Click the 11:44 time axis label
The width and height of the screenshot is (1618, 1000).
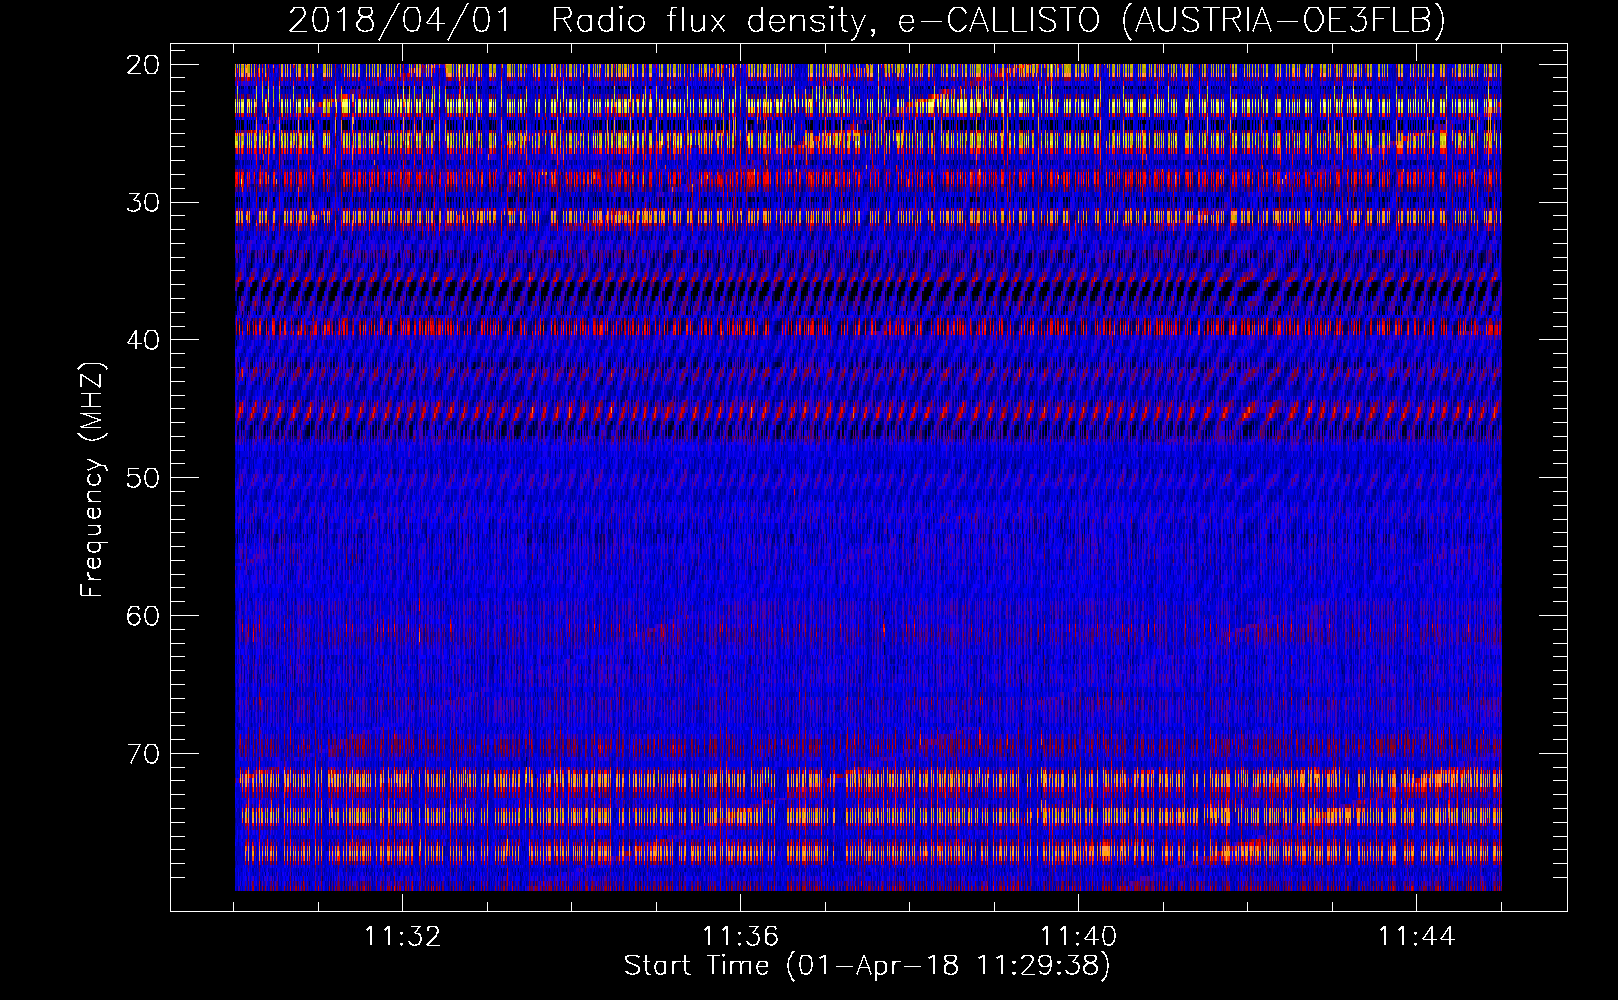1416,937
